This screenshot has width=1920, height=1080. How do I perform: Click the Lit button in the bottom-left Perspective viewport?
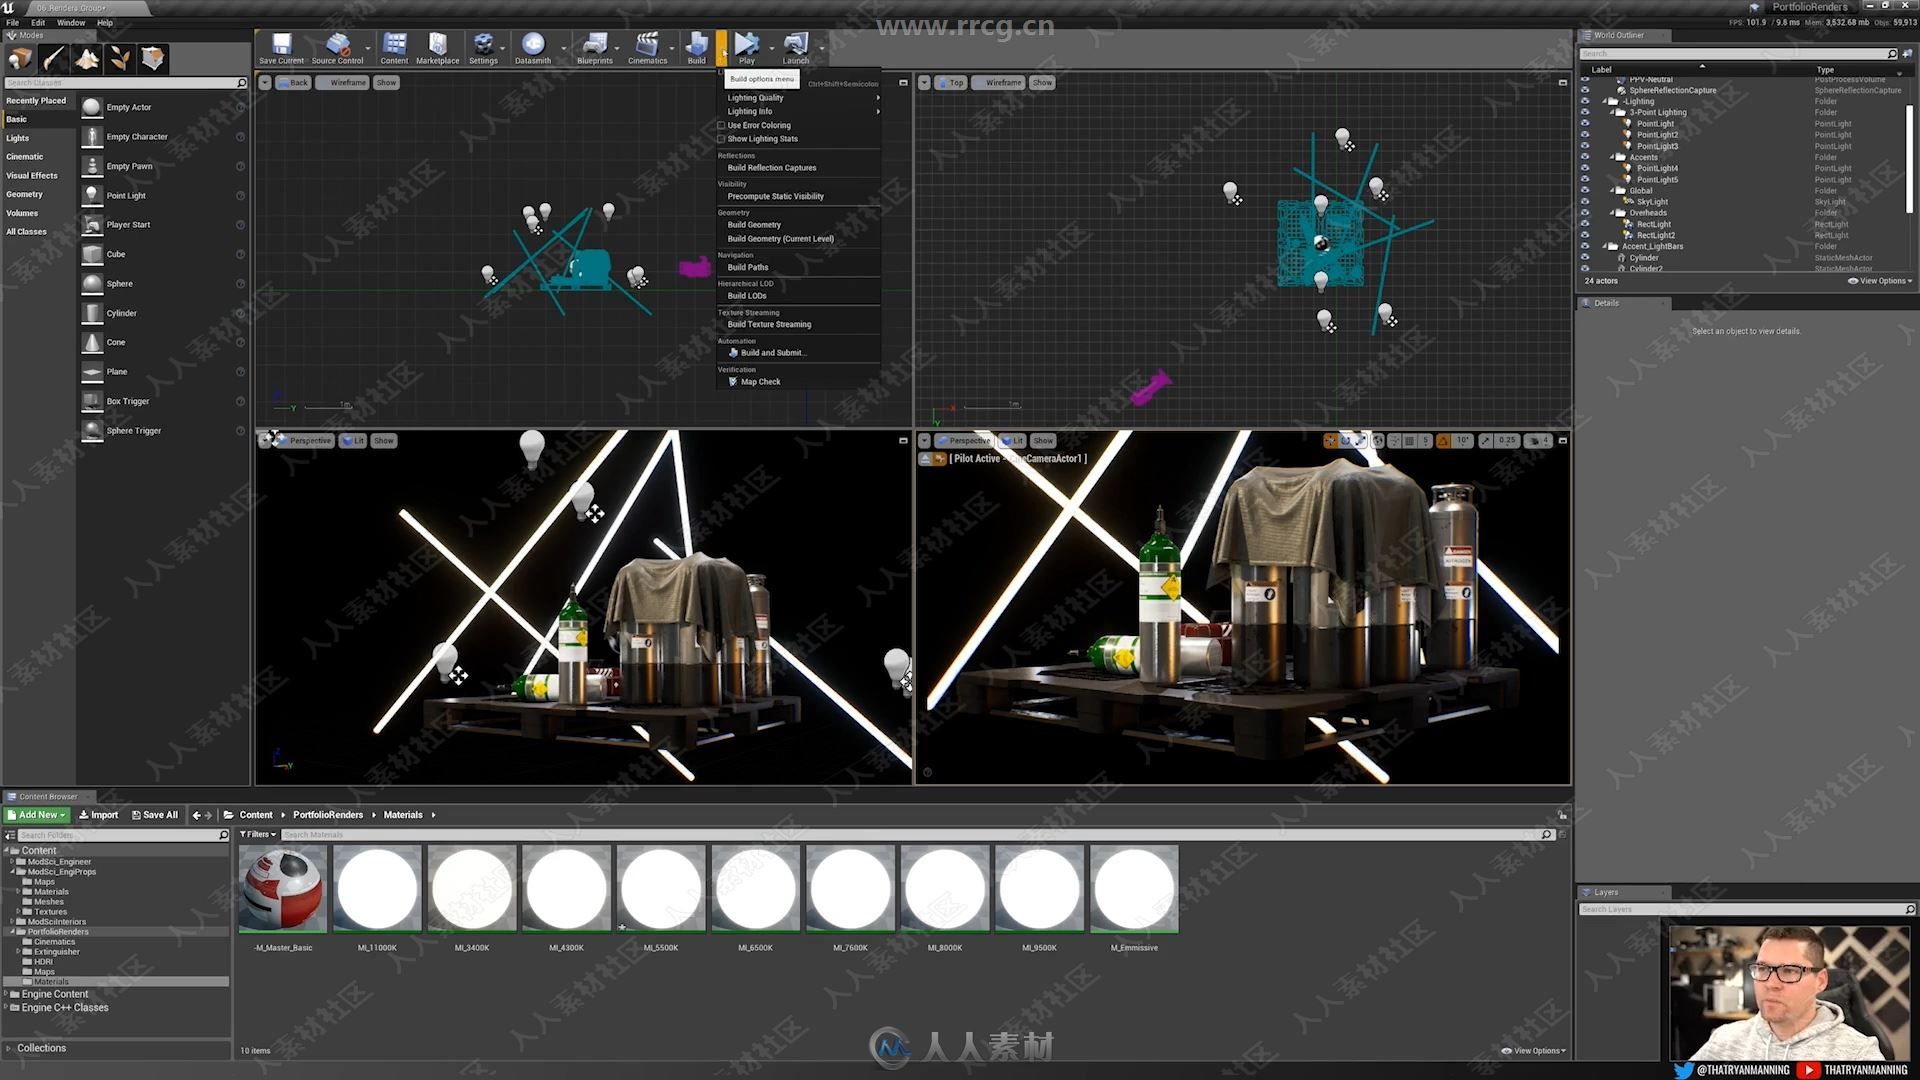(x=353, y=441)
